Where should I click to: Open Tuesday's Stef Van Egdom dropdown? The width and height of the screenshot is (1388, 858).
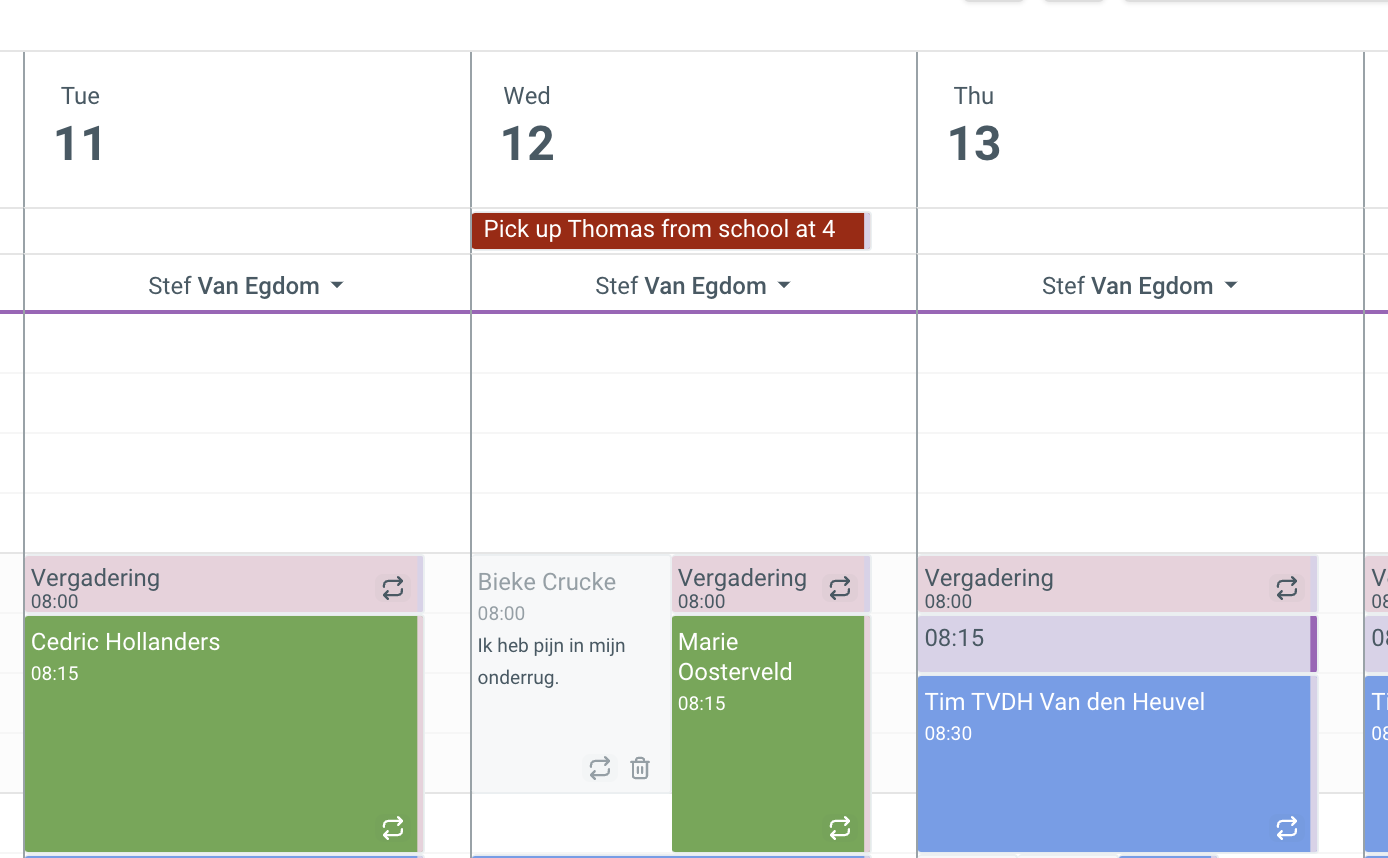click(x=337, y=286)
